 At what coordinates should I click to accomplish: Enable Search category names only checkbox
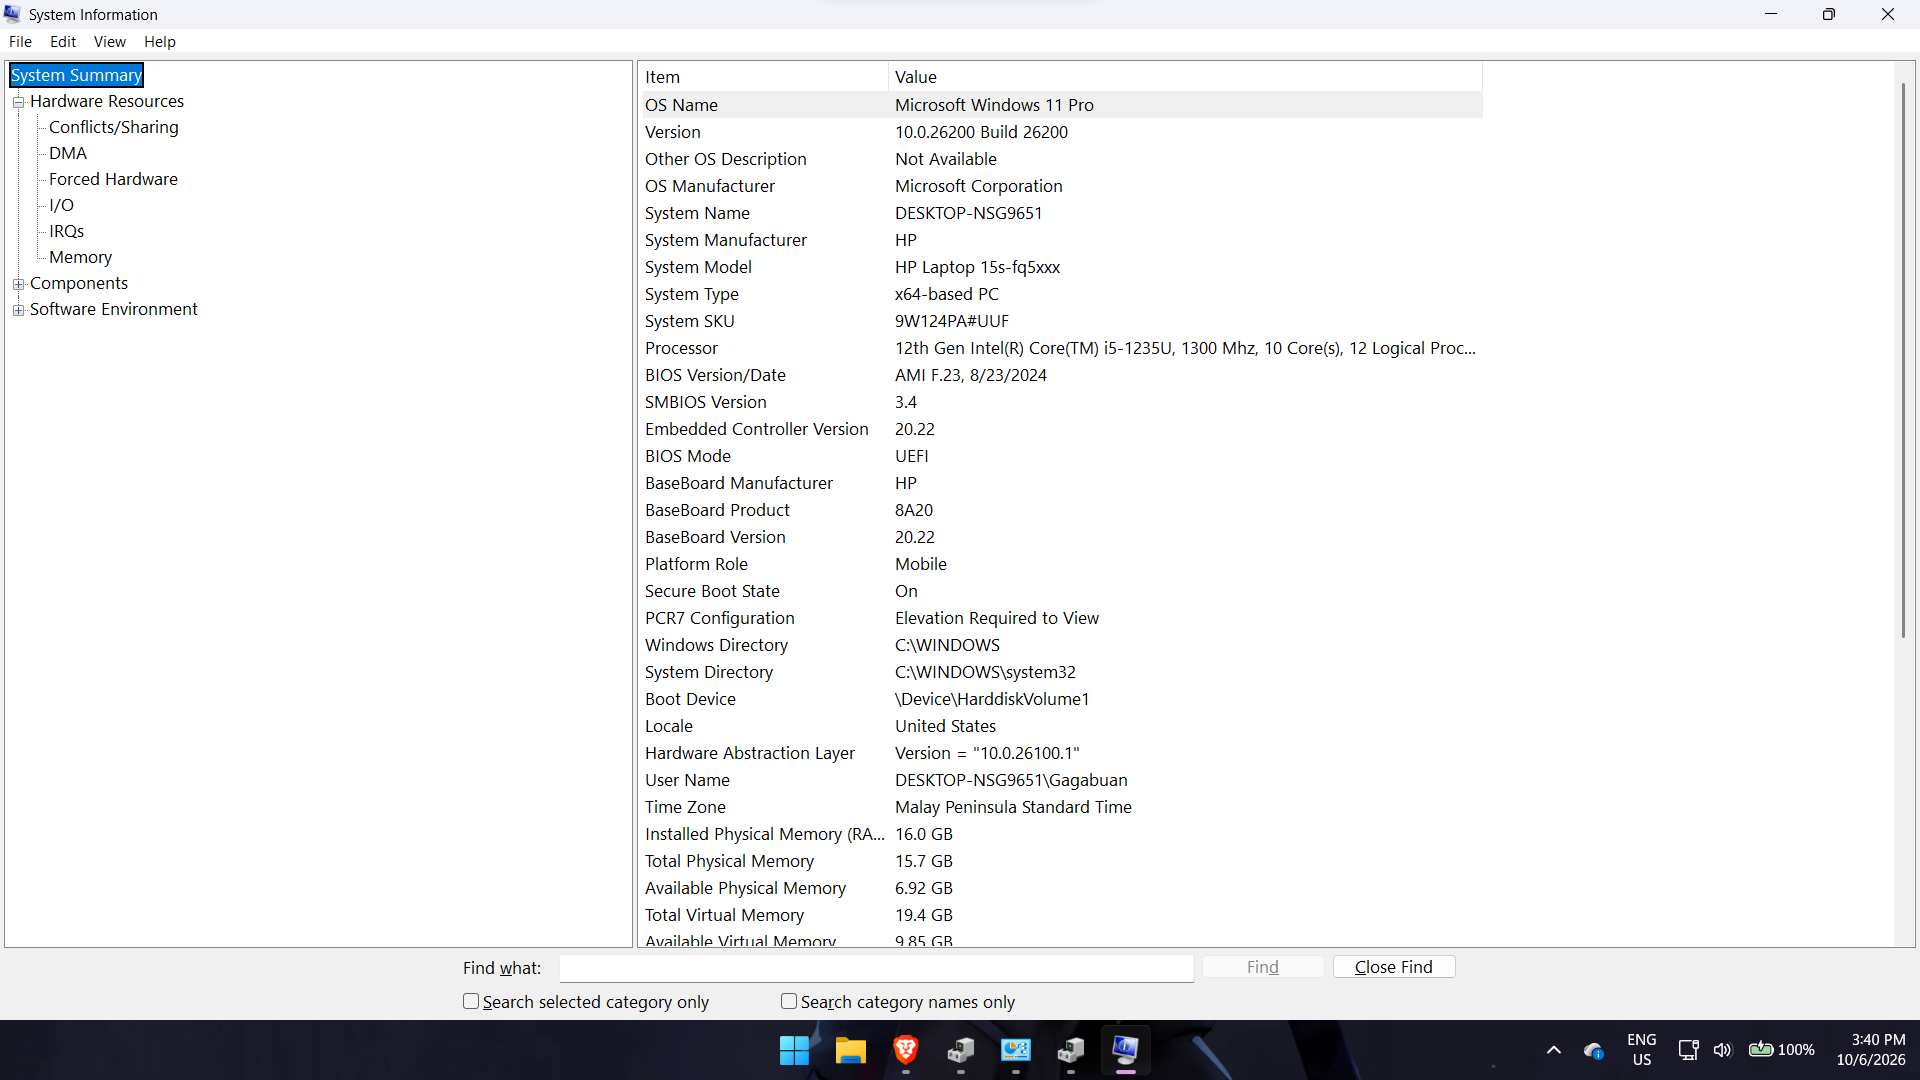click(x=789, y=1001)
